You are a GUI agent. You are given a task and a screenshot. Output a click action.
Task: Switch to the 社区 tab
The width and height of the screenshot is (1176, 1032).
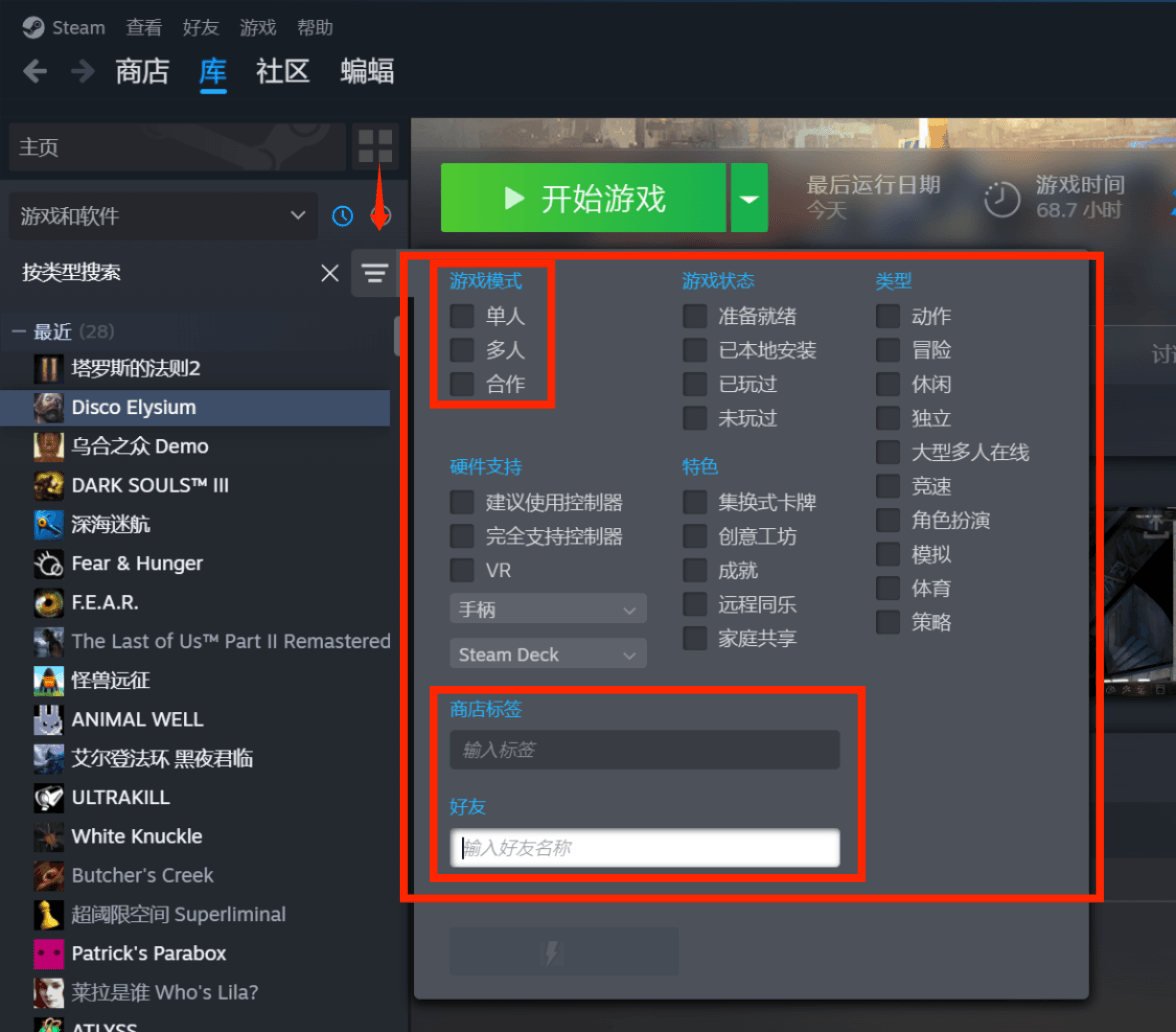(283, 72)
